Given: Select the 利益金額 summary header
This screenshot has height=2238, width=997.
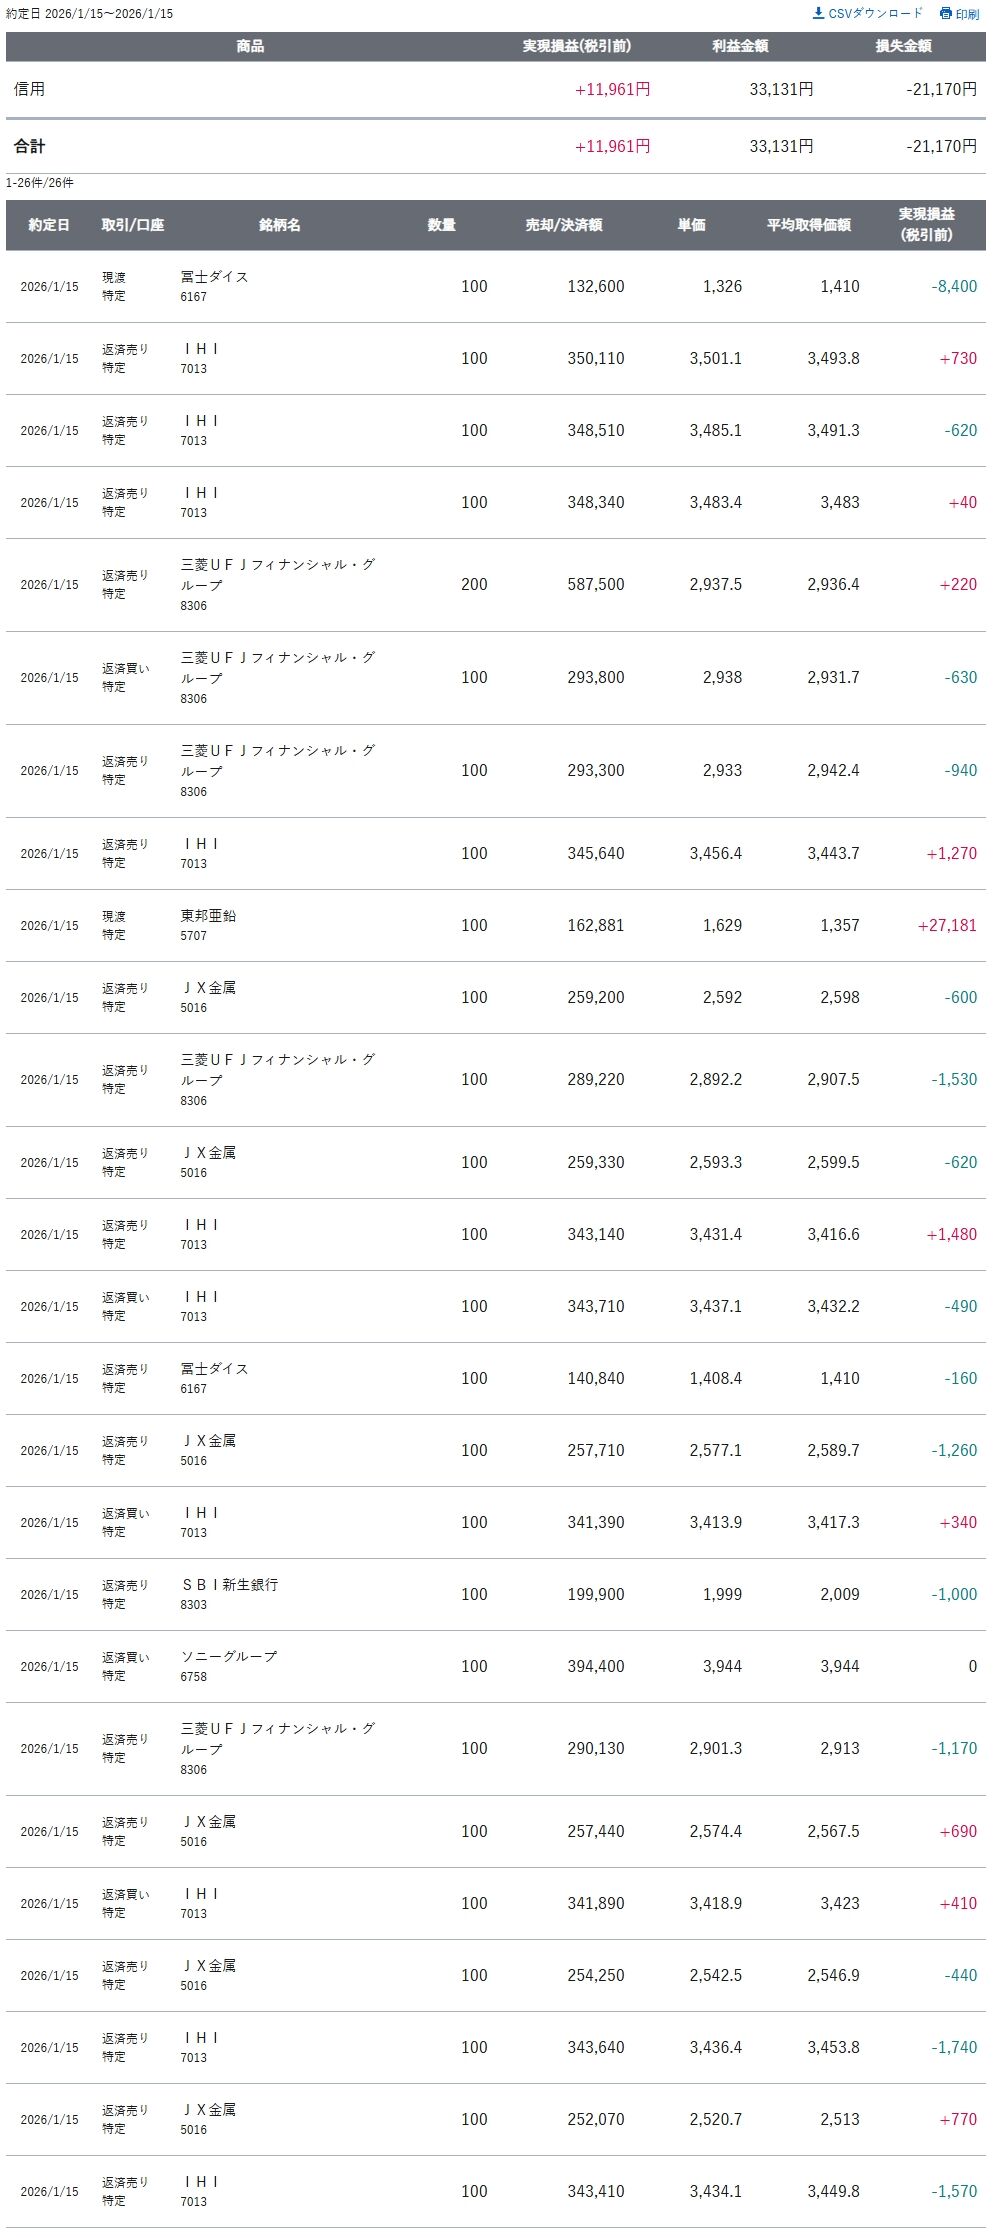Looking at the screenshot, I should coord(740,46).
